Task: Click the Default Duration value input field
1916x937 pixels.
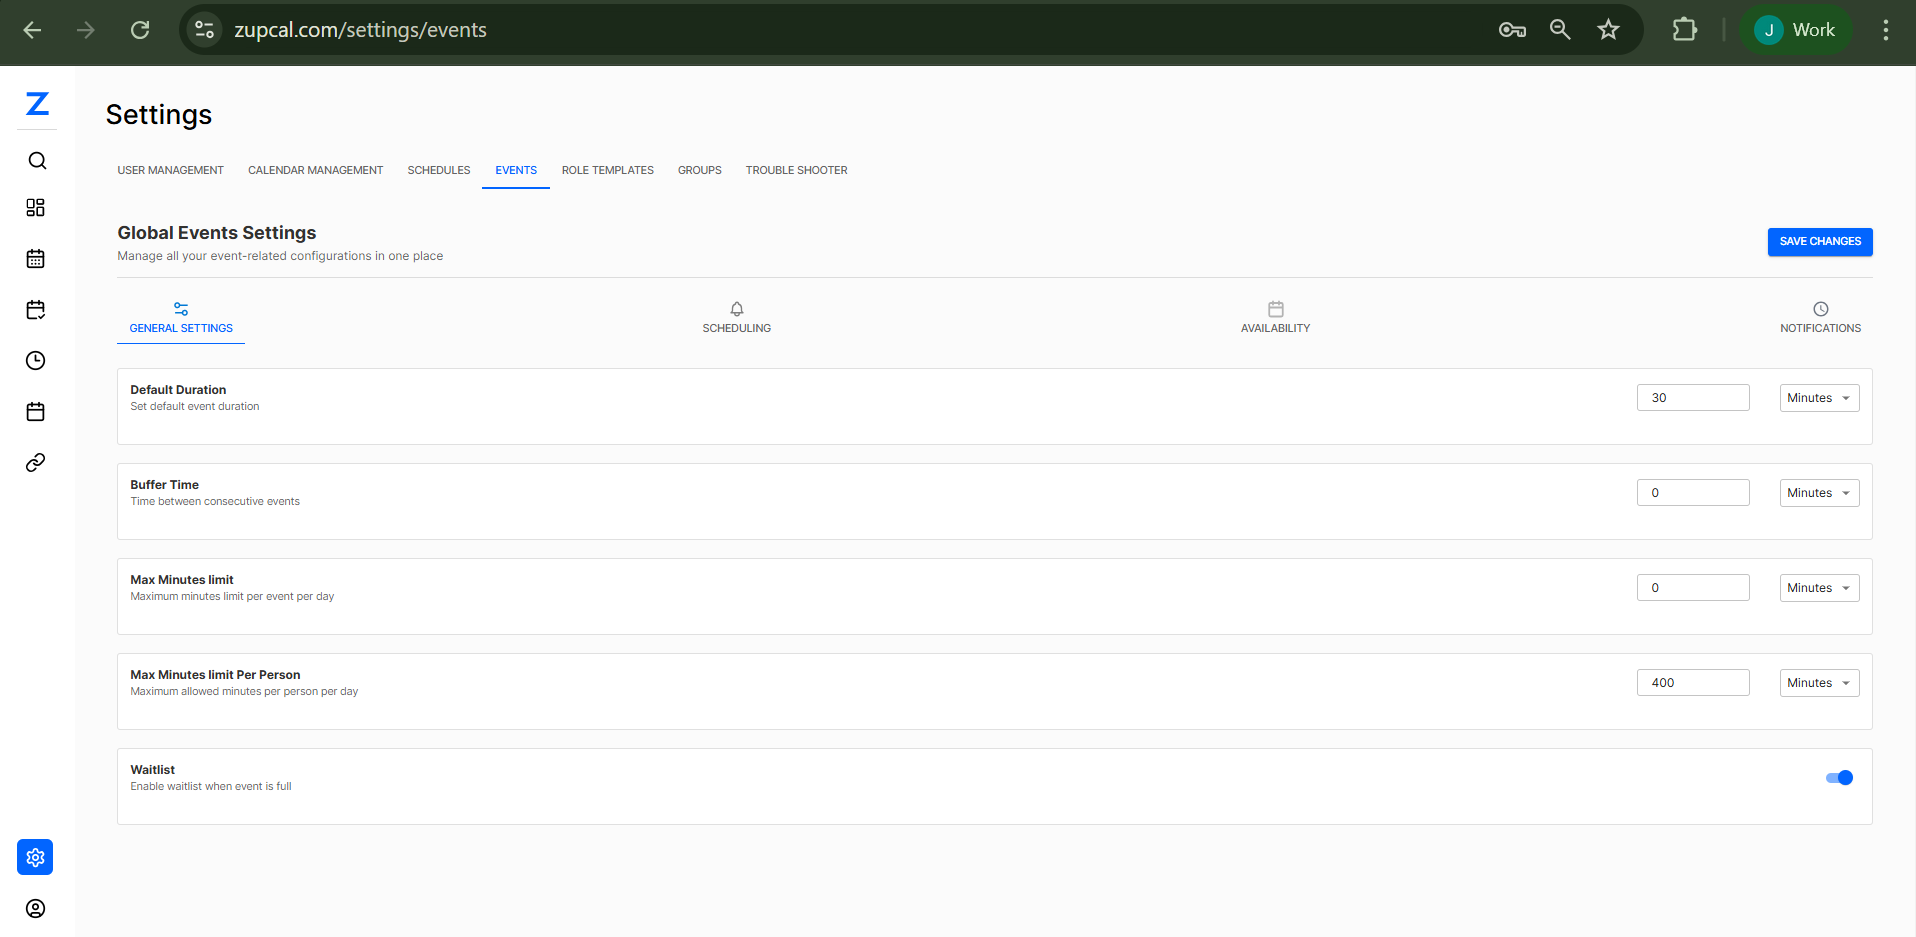Action: (1692, 398)
